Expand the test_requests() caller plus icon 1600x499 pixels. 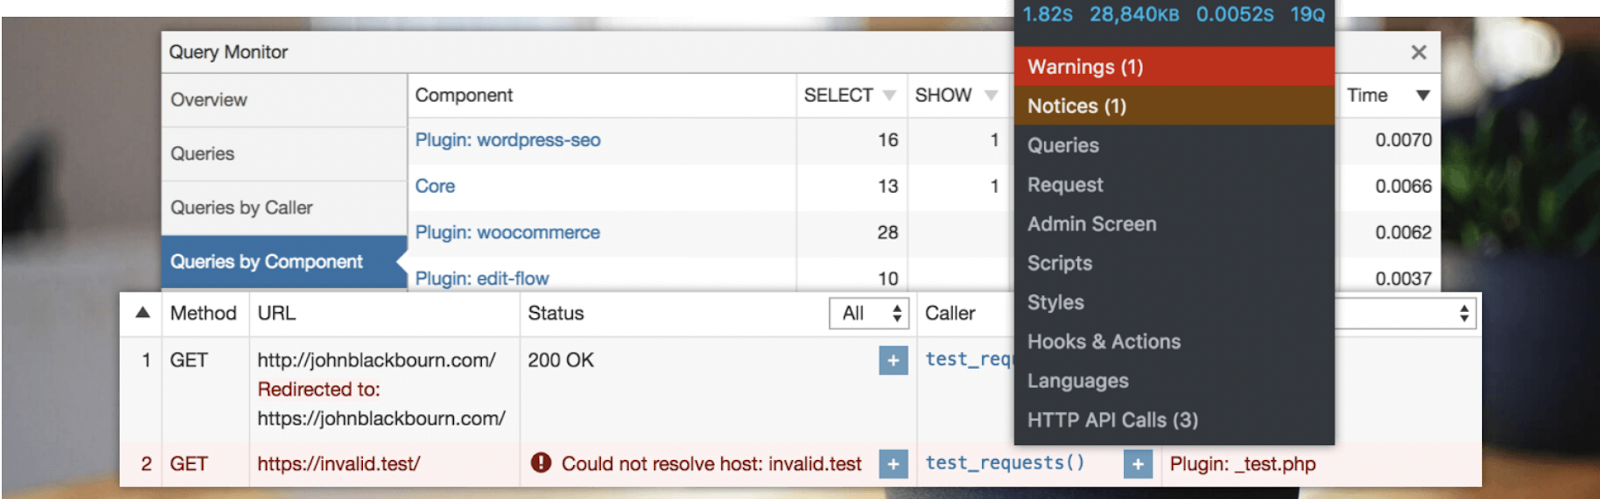pyautogui.click(x=1137, y=464)
